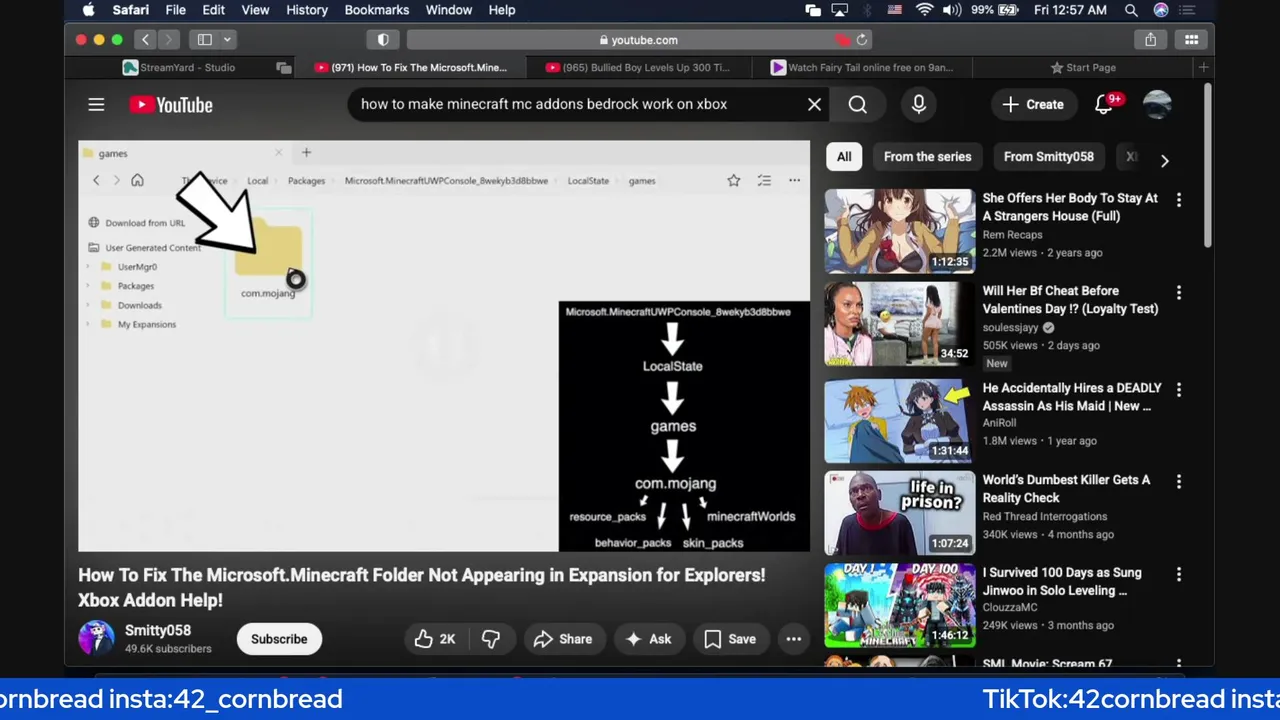
Task: Click the Safari address bar
Action: [639, 40]
